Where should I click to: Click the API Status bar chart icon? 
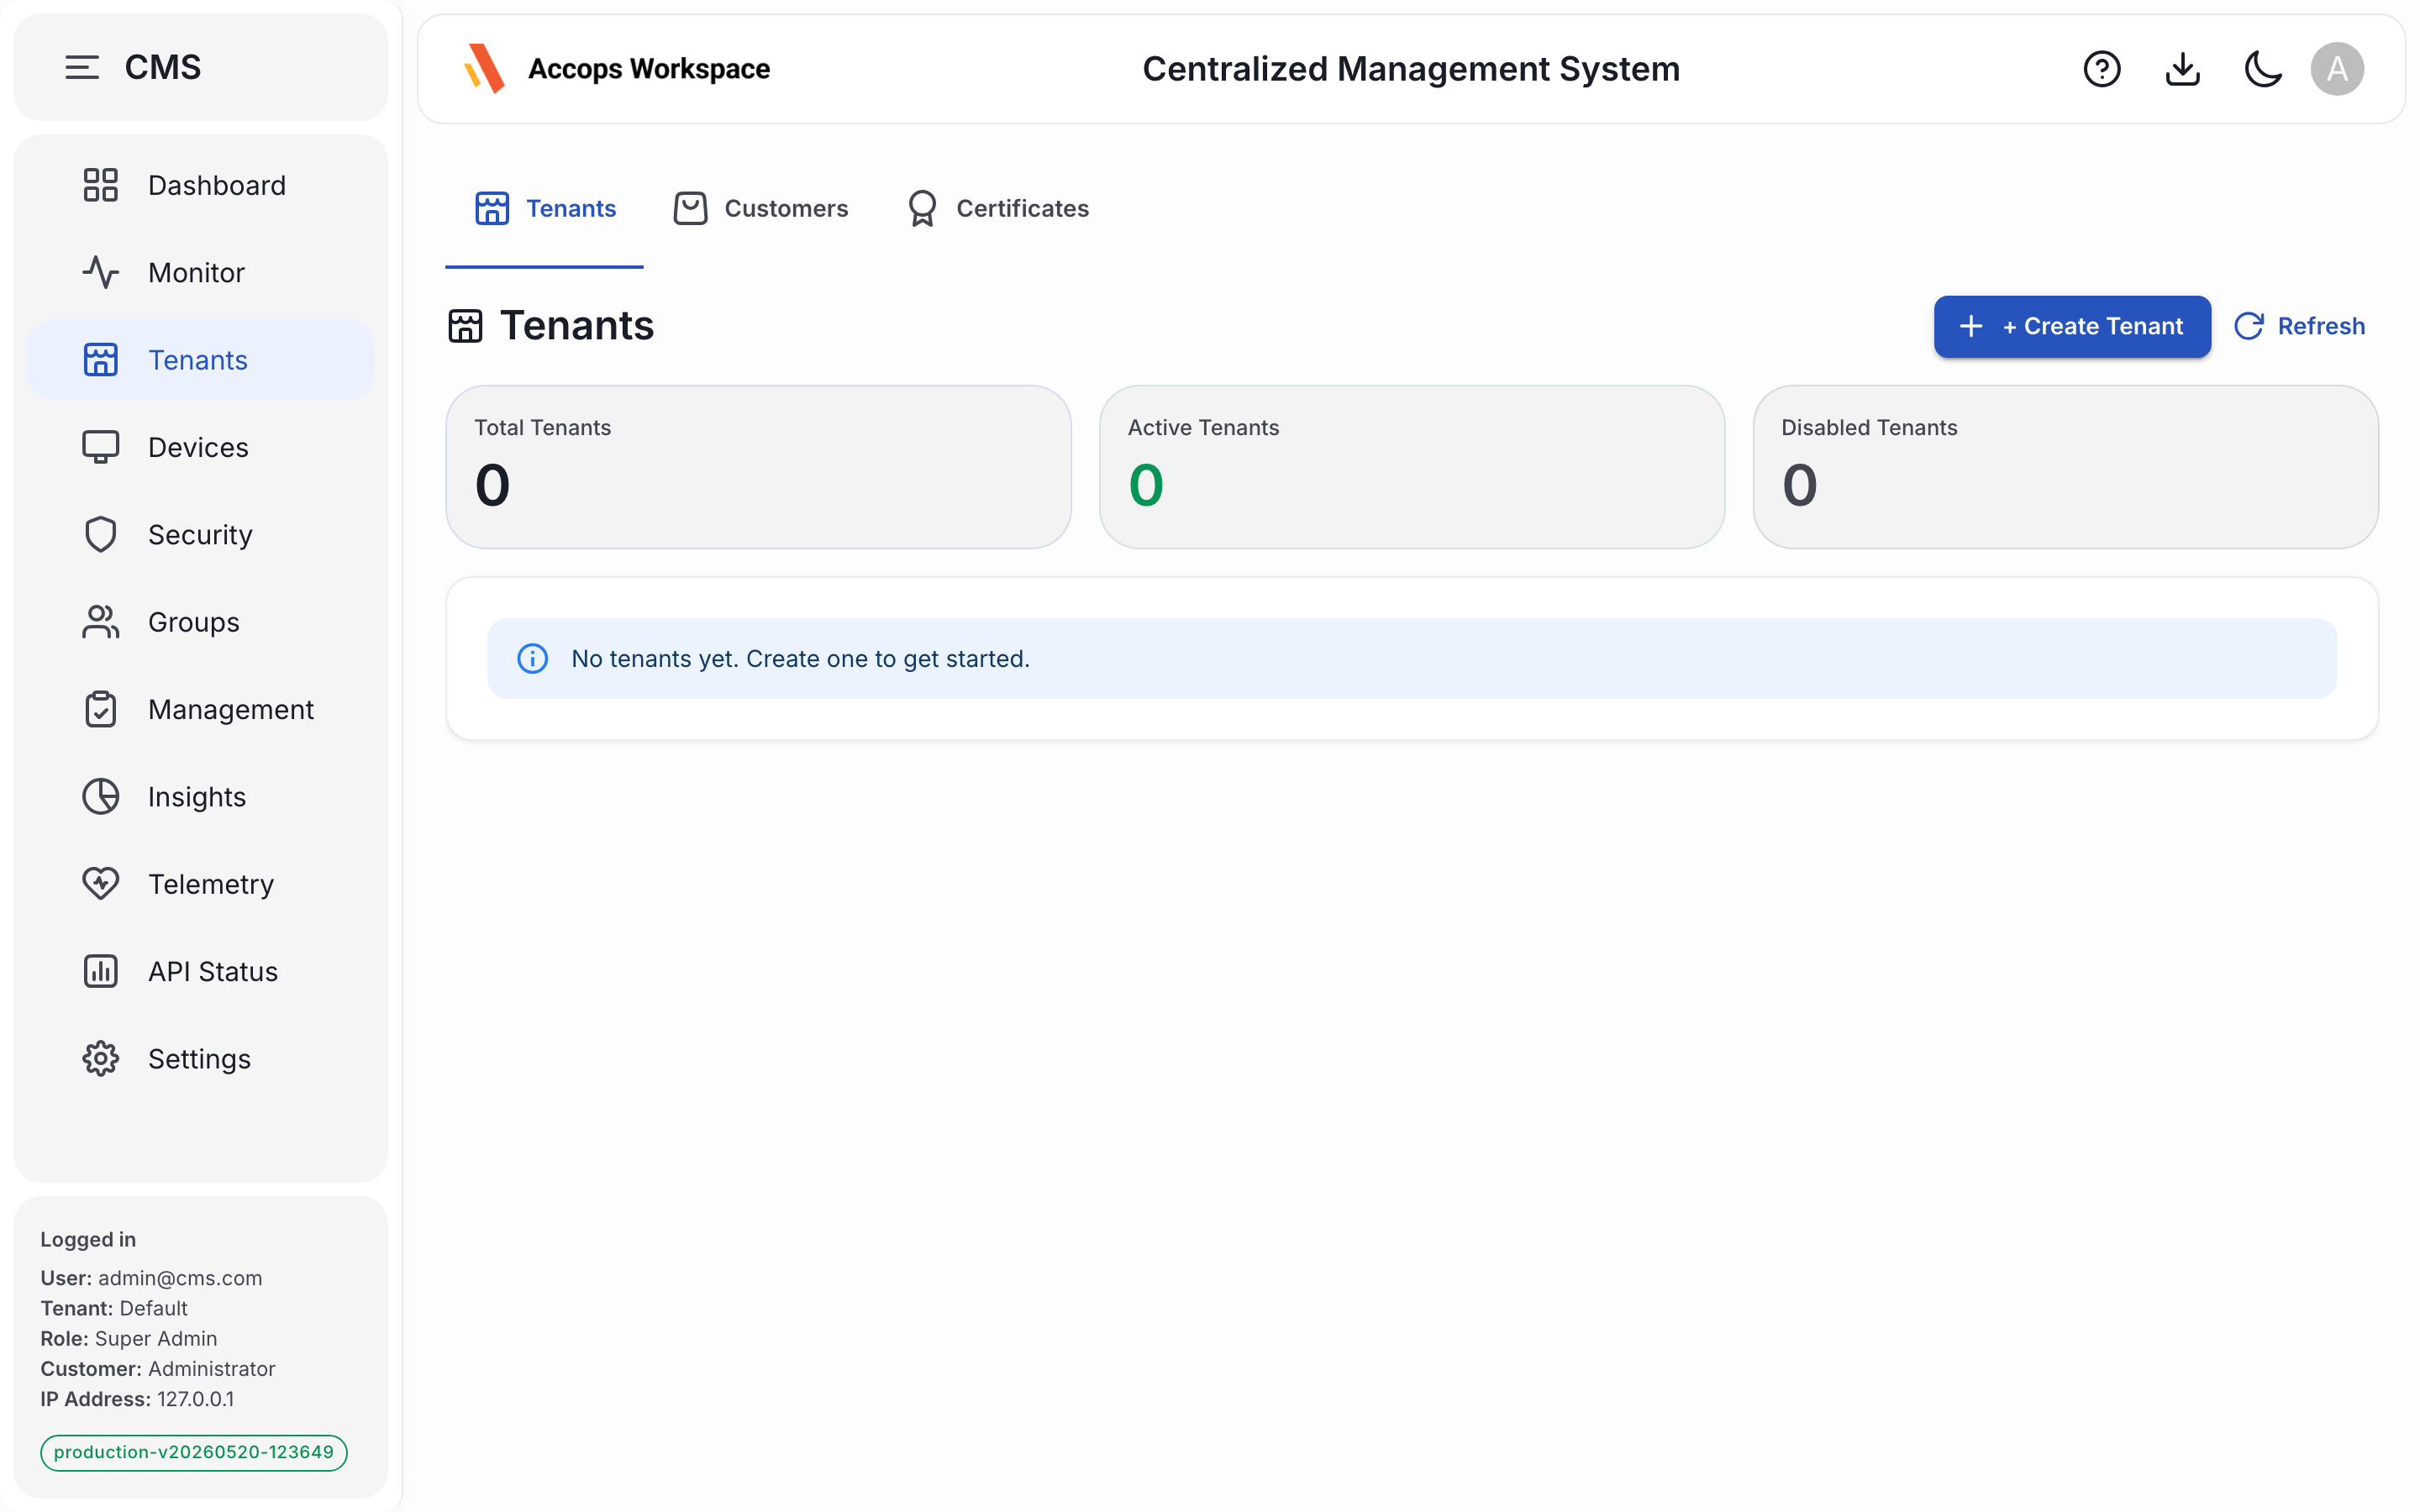pyautogui.click(x=100, y=971)
